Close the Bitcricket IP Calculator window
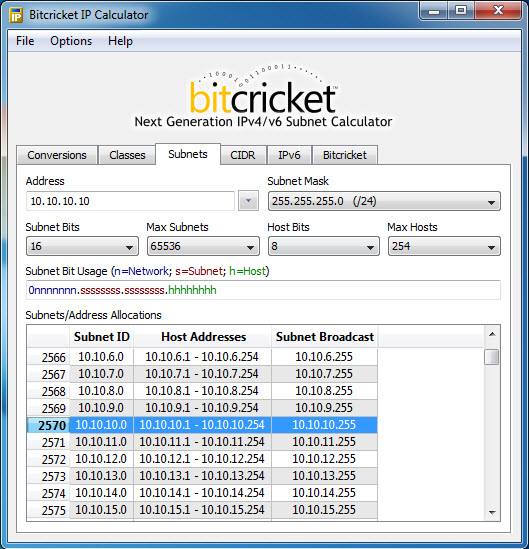 tap(498, 11)
